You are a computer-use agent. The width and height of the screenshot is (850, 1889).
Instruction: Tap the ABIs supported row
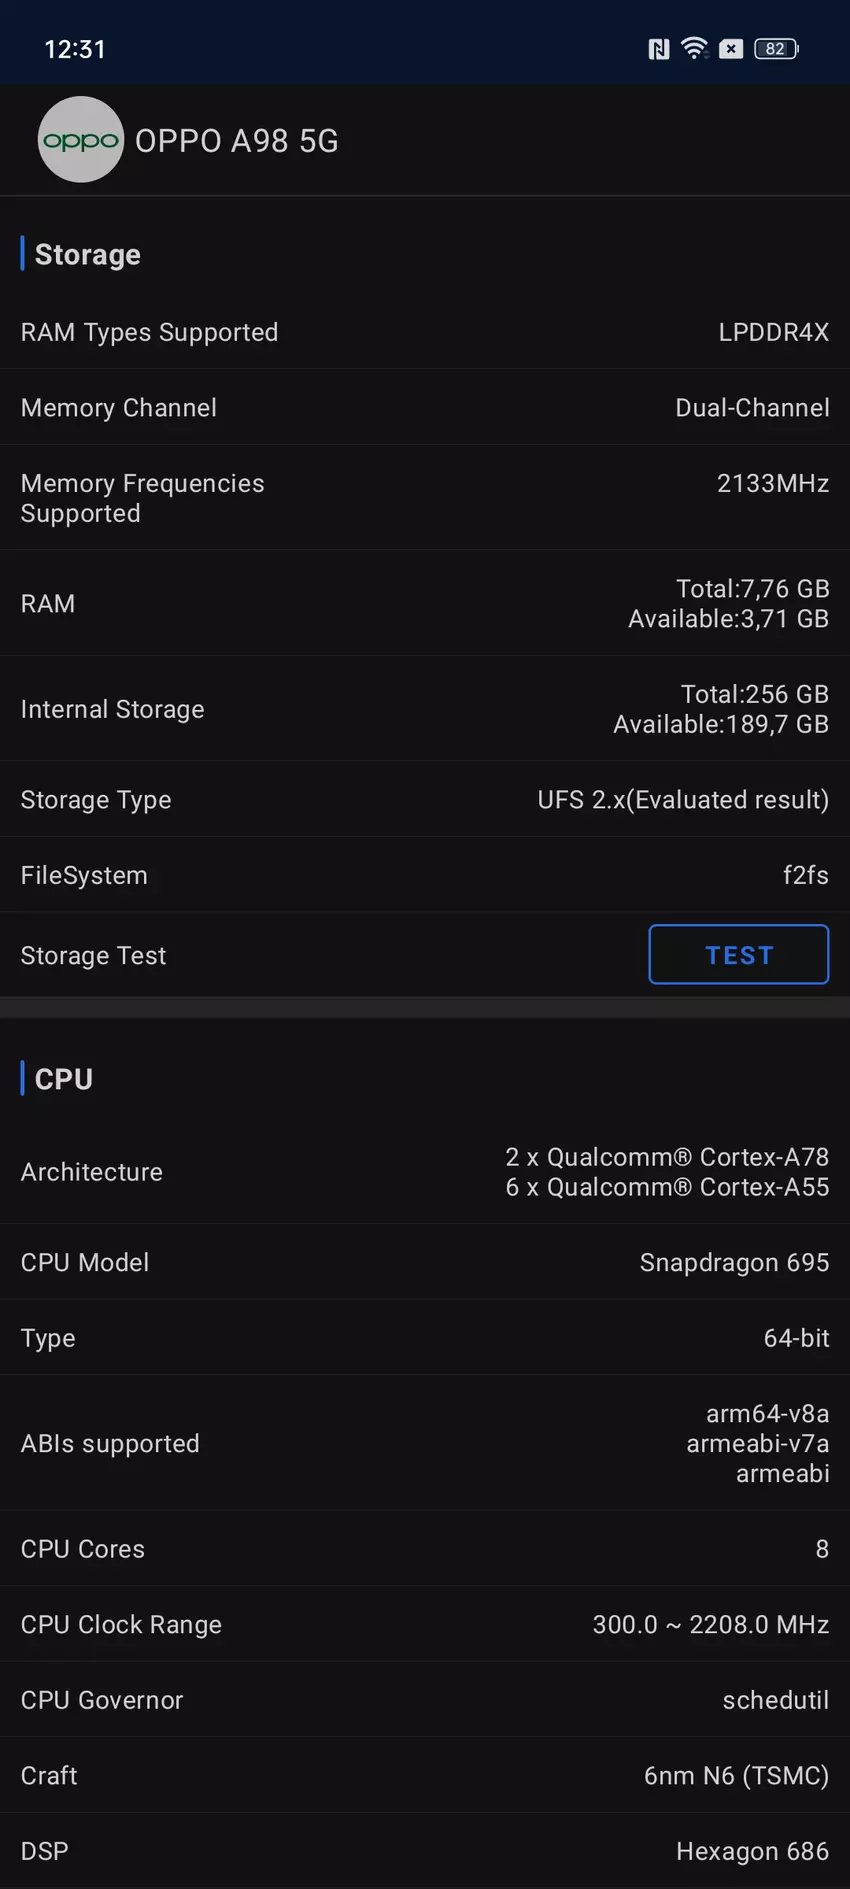coord(425,1443)
